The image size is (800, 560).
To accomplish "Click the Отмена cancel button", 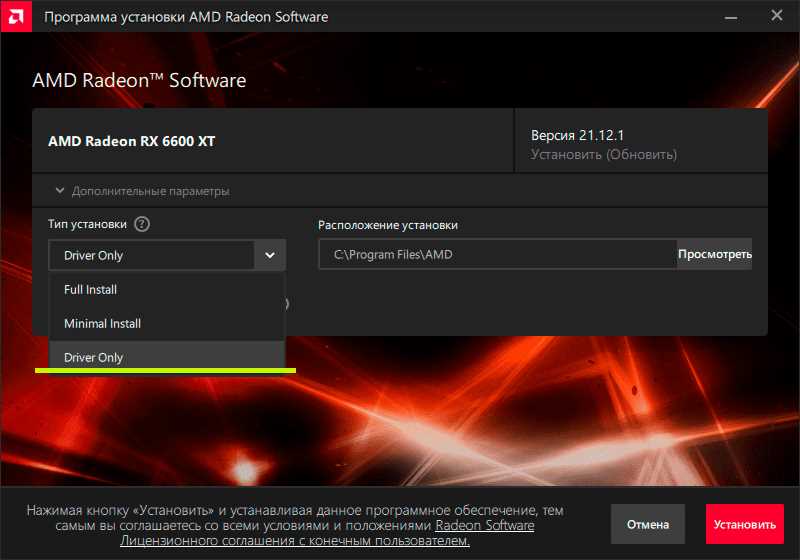I will pyautogui.click(x=647, y=524).
